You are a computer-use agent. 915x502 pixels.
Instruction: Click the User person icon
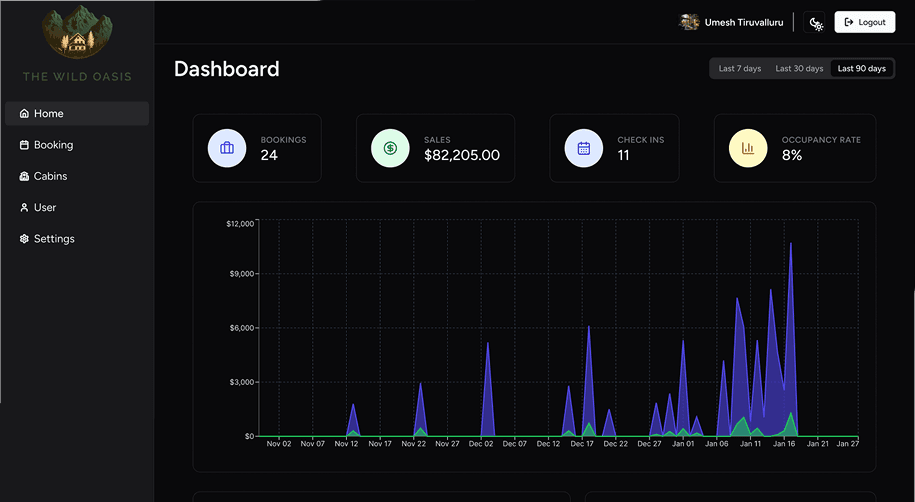(24, 208)
